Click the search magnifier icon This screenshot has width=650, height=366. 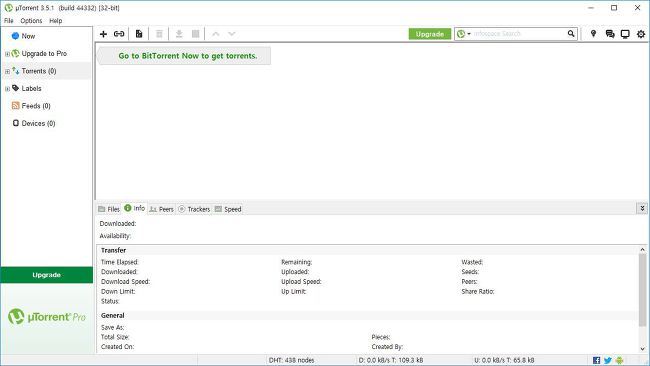571,34
